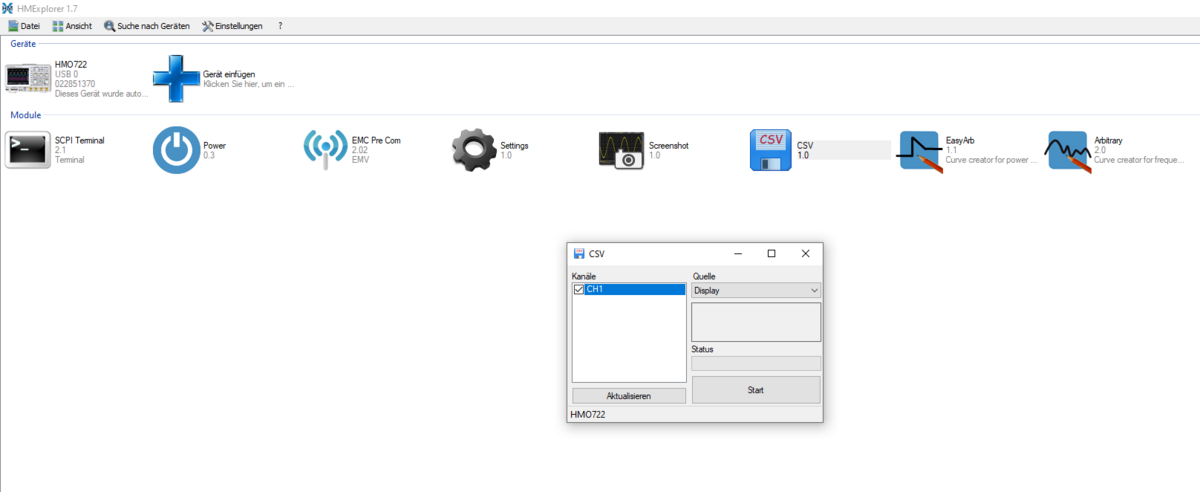Open the SCPI Terminal module
This screenshot has width=1200, height=492.
(28, 150)
